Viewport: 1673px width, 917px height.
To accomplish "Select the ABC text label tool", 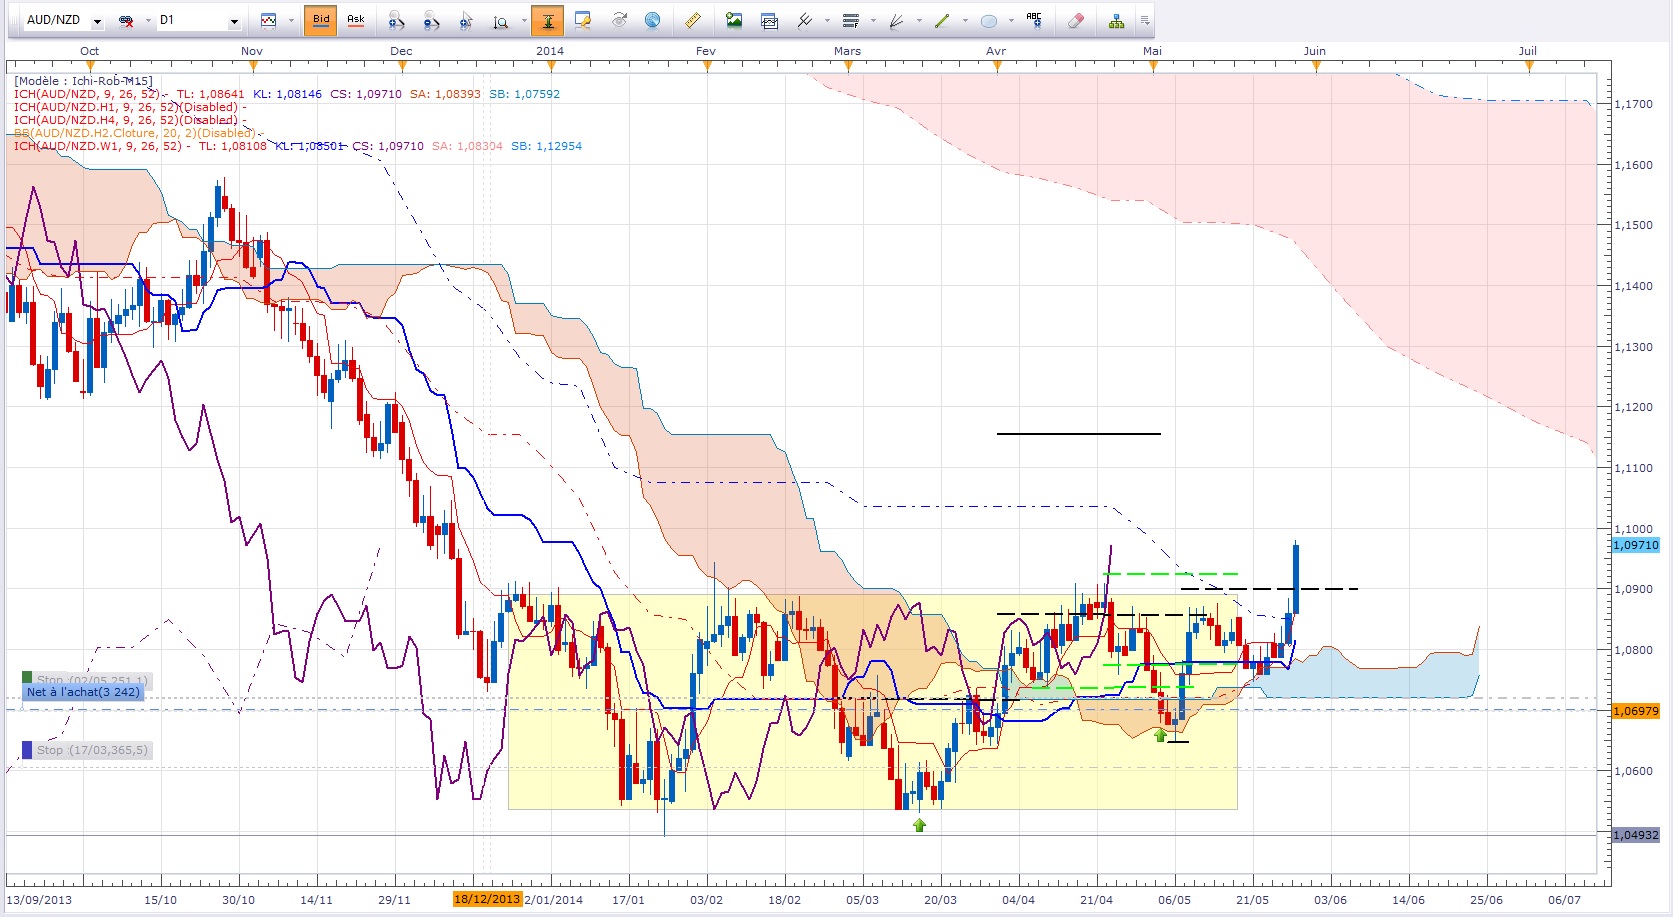I will (x=1034, y=20).
